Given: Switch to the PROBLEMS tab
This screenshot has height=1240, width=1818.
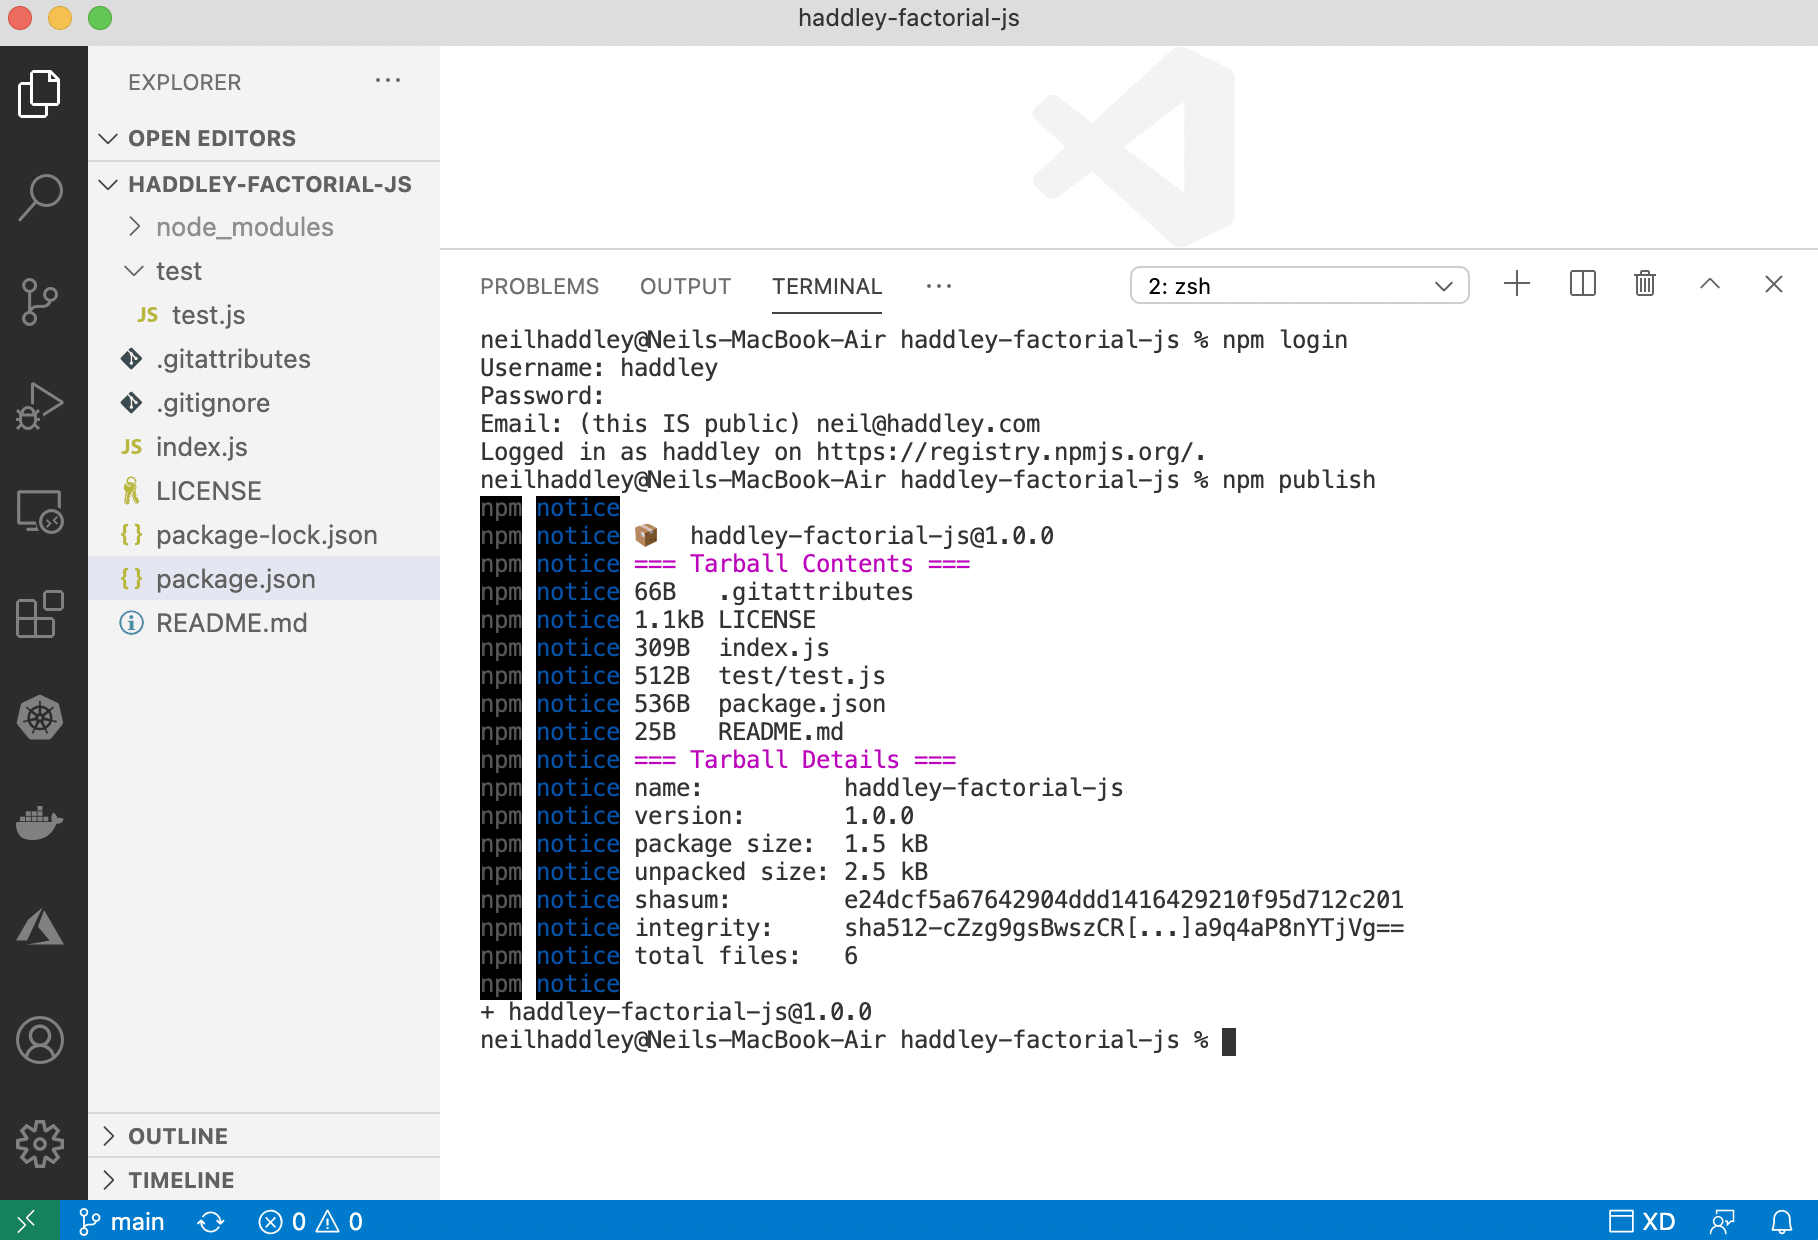Looking at the screenshot, I should [x=539, y=287].
